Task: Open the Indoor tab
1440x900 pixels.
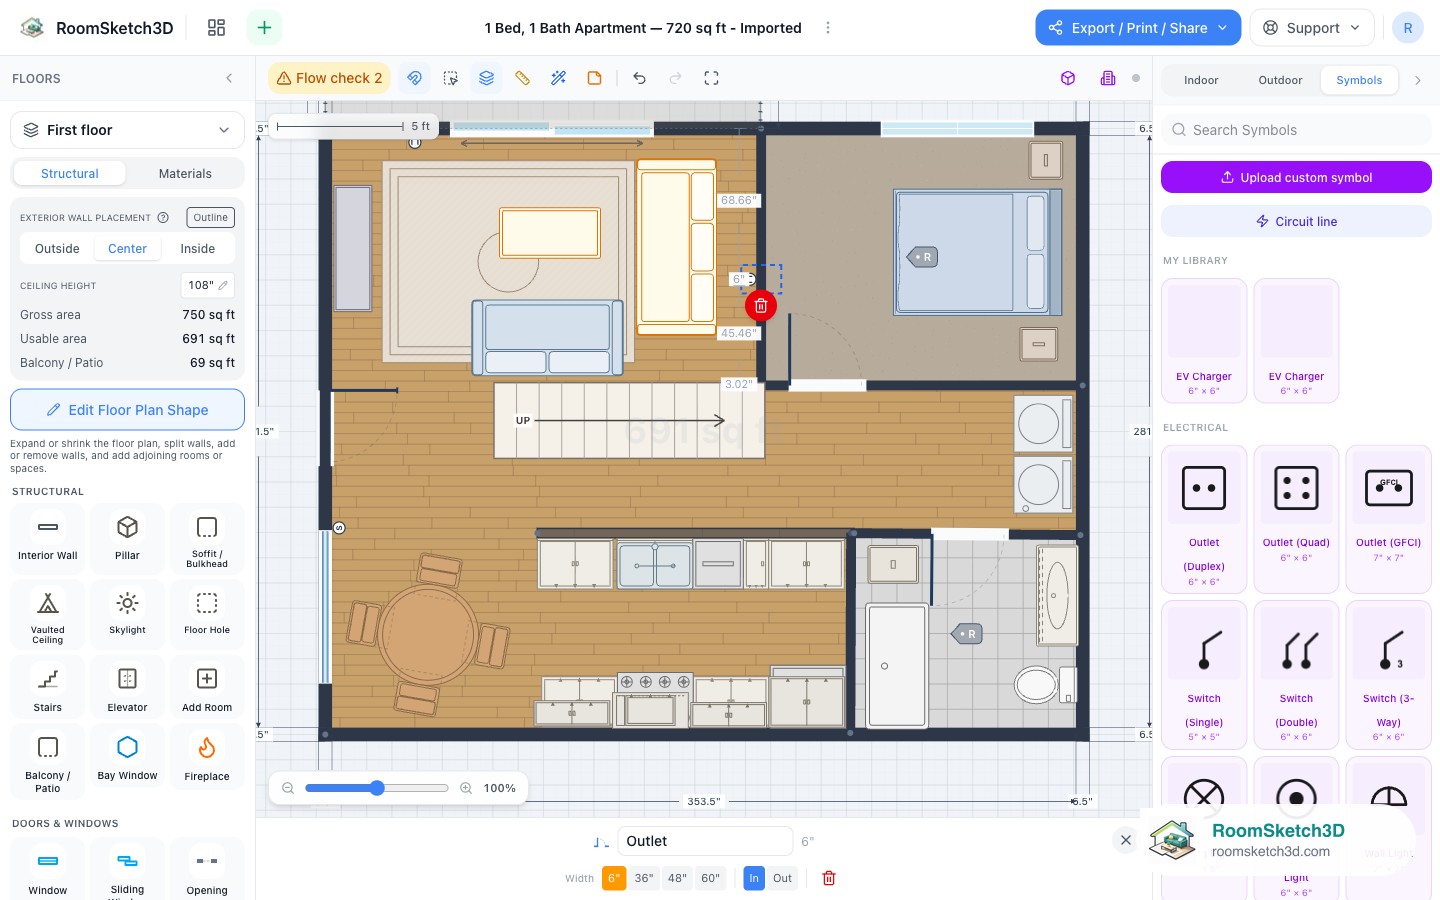Action: 1201,80
